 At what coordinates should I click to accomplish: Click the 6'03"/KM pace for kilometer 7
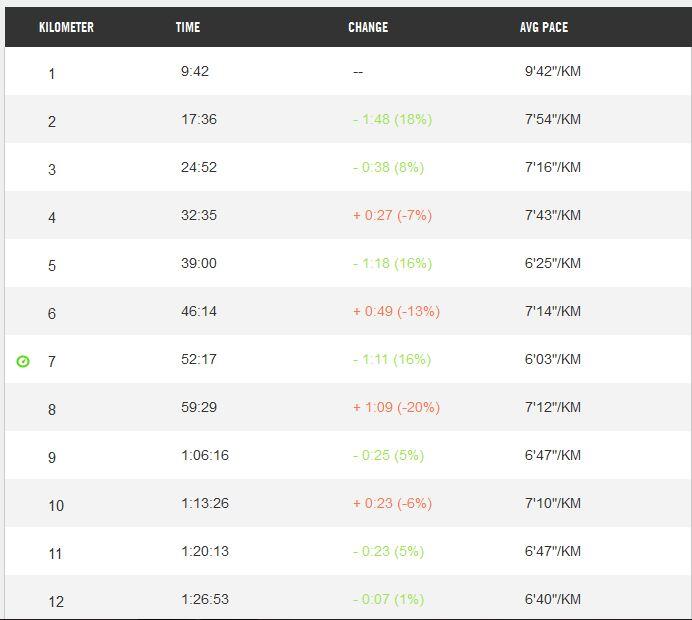pyautogui.click(x=552, y=359)
